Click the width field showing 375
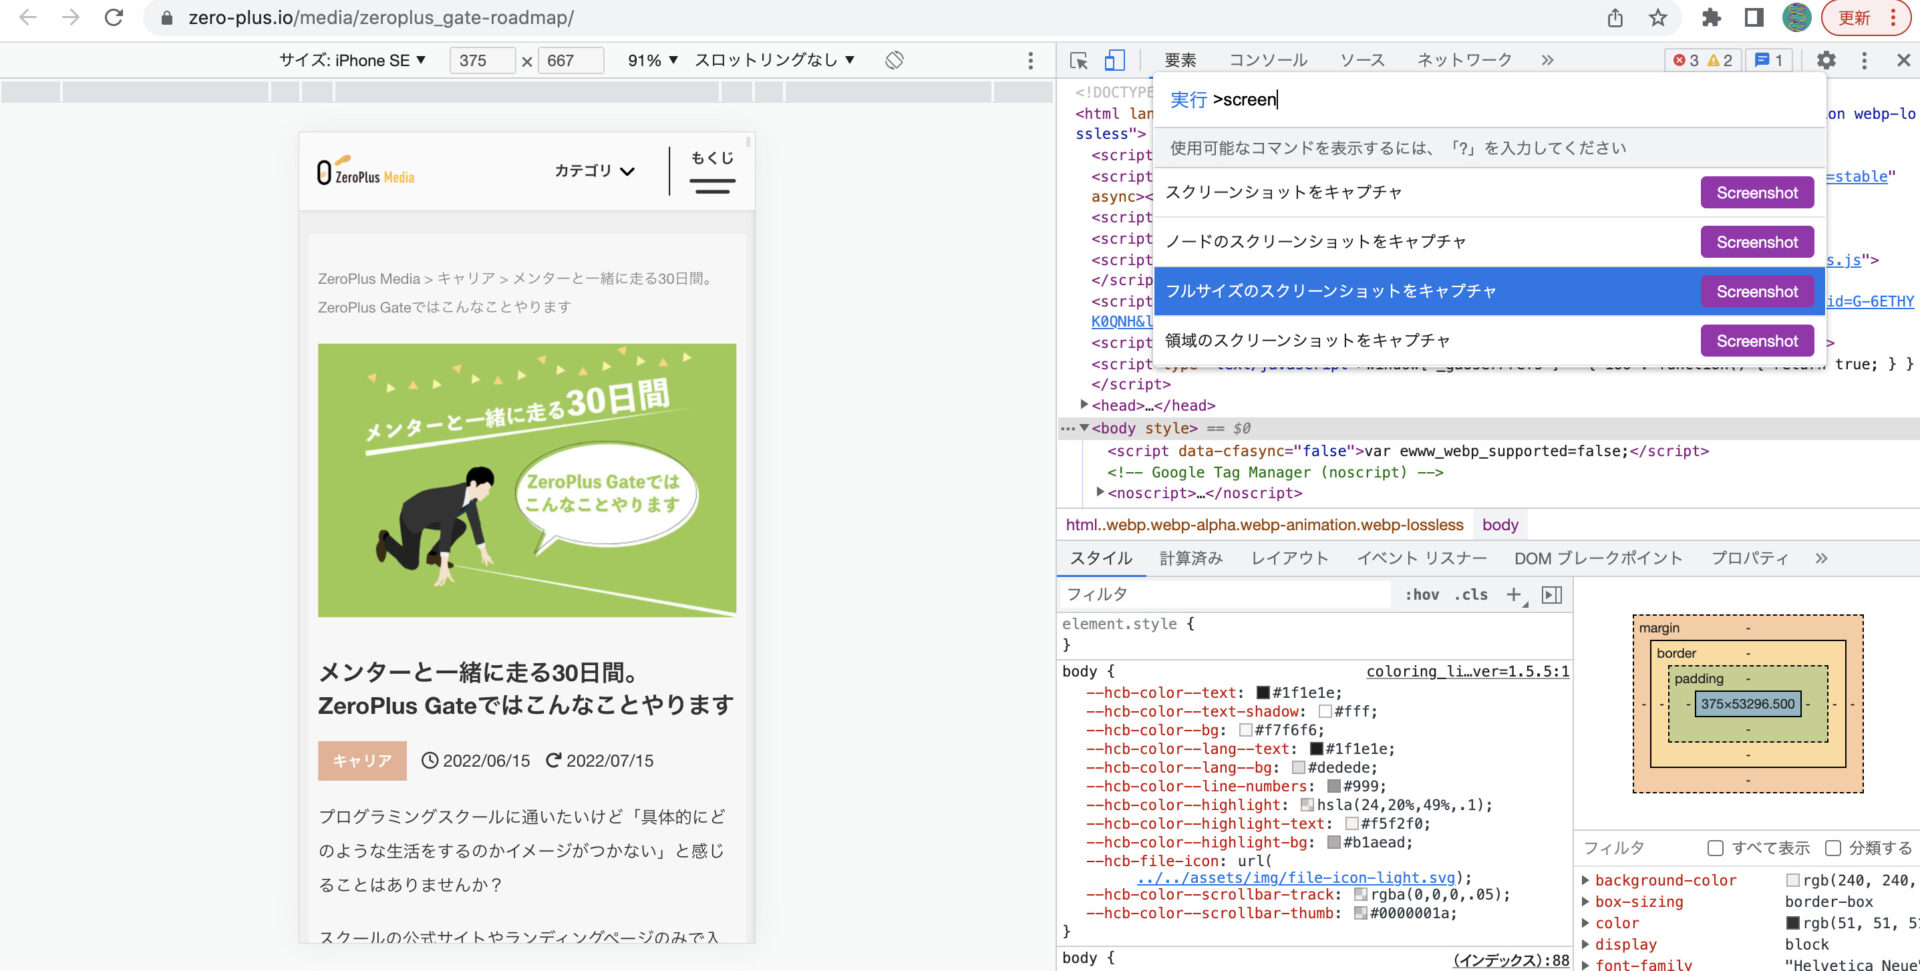The height and width of the screenshot is (971, 1920). (x=482, y=60)
